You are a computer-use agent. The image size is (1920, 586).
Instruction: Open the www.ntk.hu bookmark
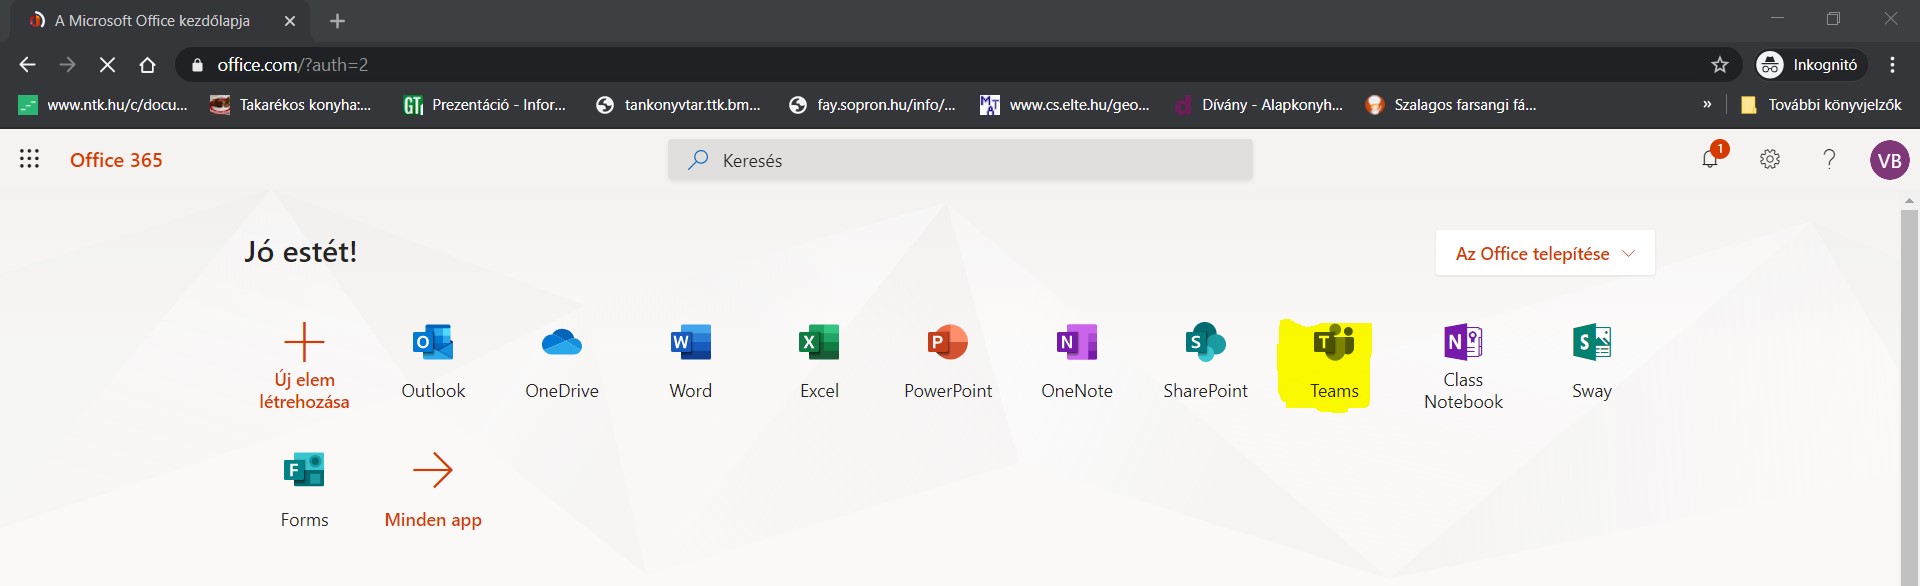pos(103,104)
